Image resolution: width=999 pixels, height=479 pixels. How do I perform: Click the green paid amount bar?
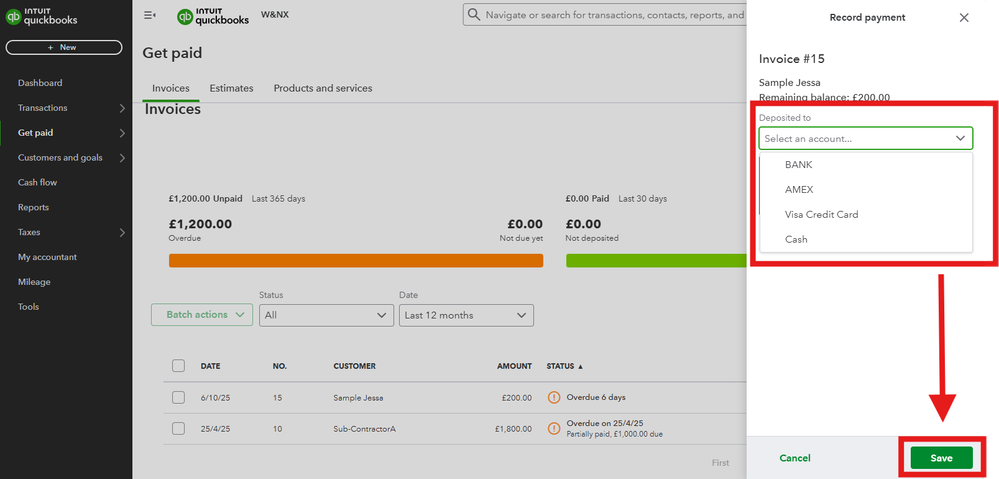656,261
